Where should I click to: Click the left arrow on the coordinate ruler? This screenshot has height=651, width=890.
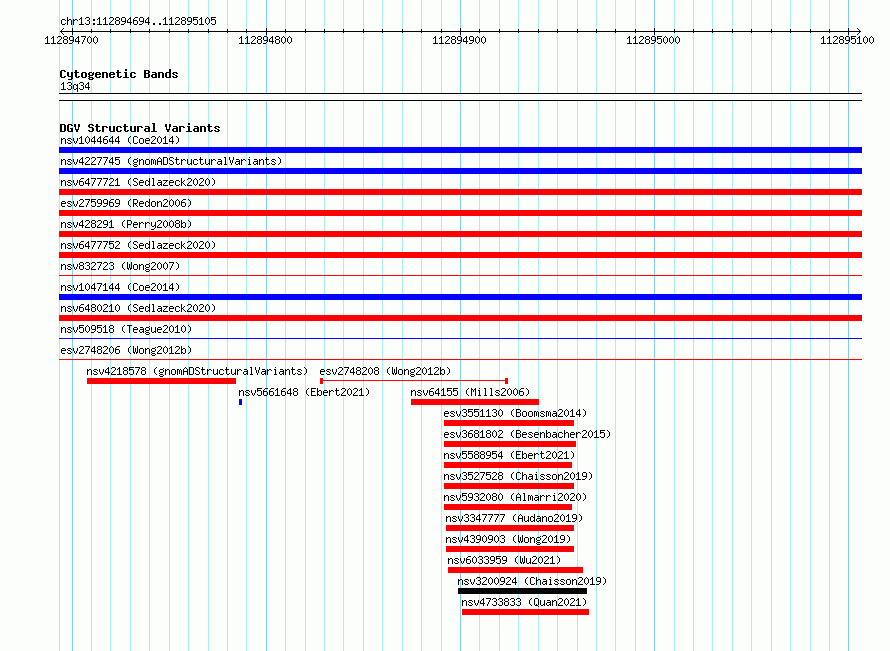62,31
